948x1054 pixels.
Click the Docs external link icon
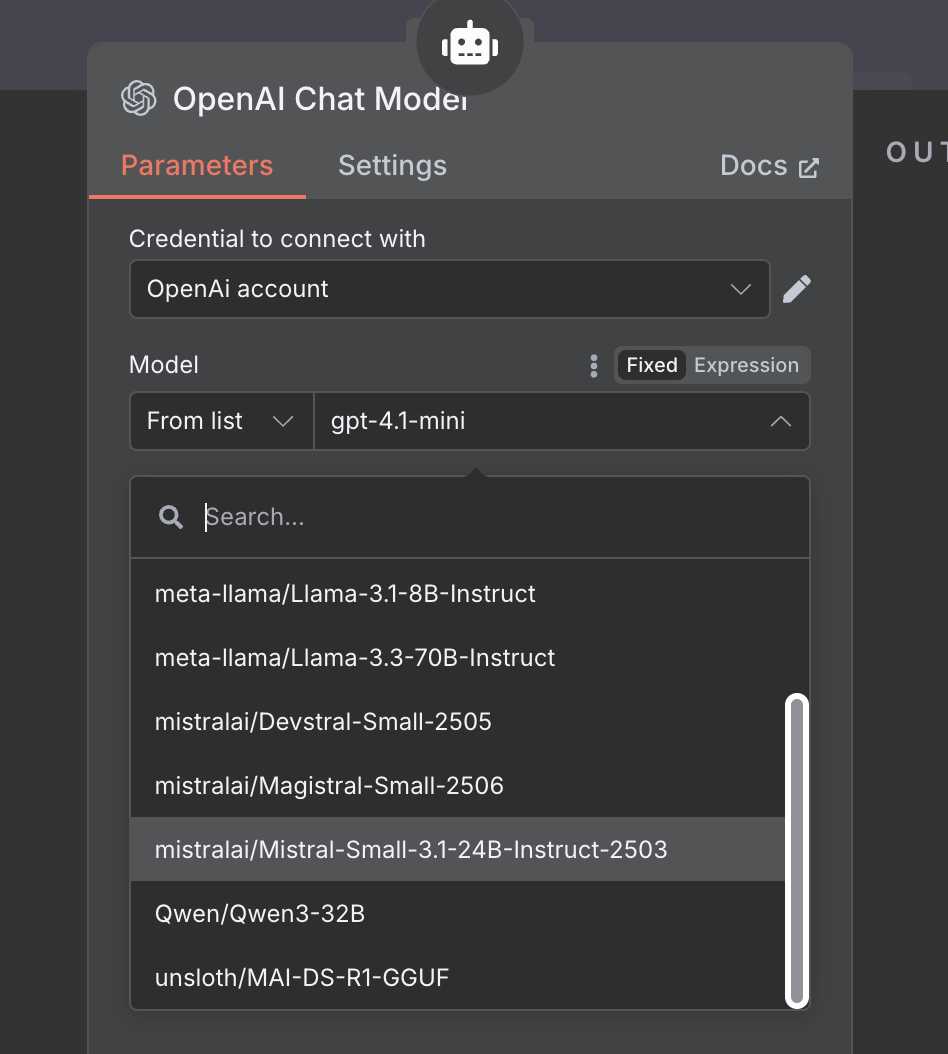(x=809, y=167)
